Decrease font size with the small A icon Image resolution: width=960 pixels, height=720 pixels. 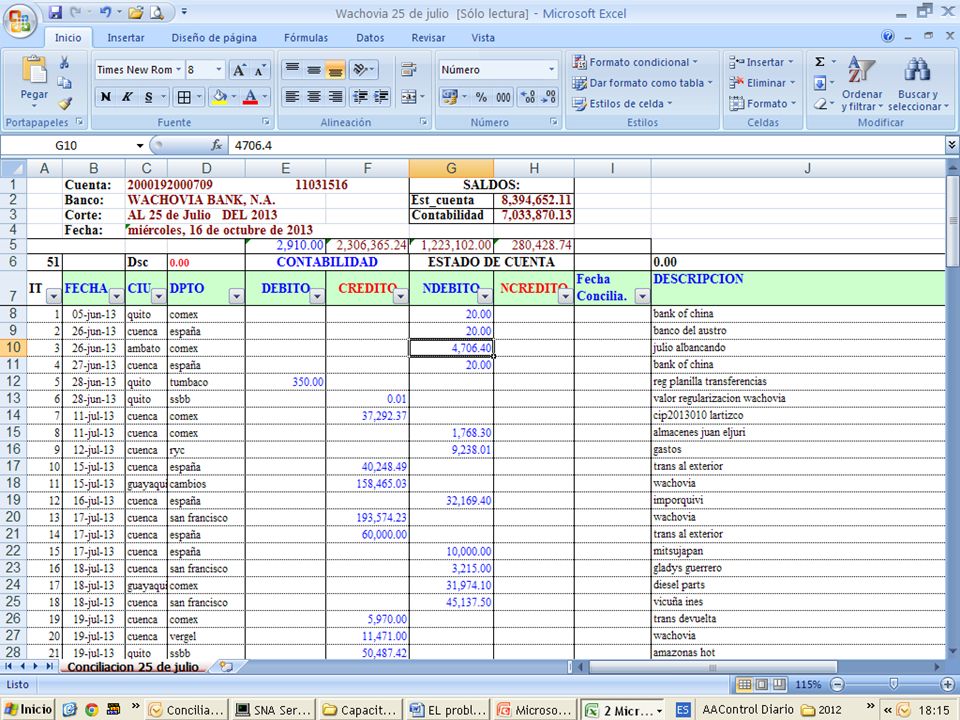[x=260, y=70]
